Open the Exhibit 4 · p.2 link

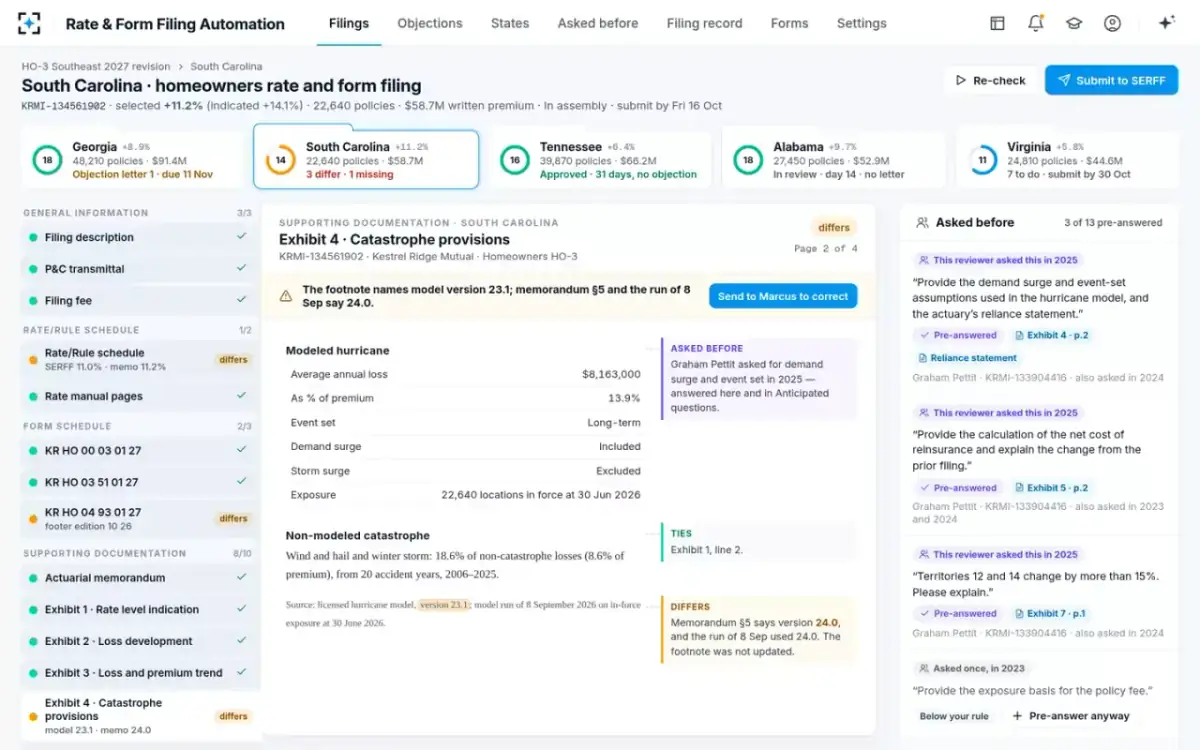[1051, 335]
